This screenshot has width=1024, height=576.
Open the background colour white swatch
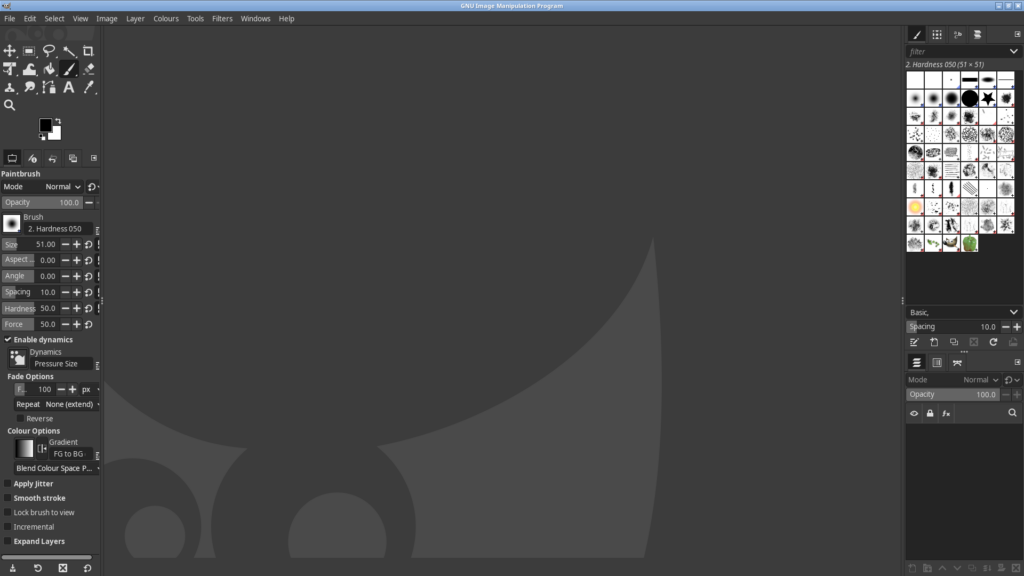[x=56, y=135]
